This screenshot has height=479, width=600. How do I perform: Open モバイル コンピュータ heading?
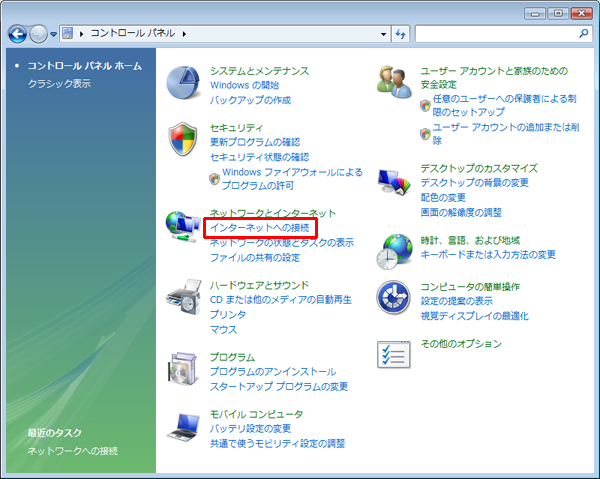(256, 414)
